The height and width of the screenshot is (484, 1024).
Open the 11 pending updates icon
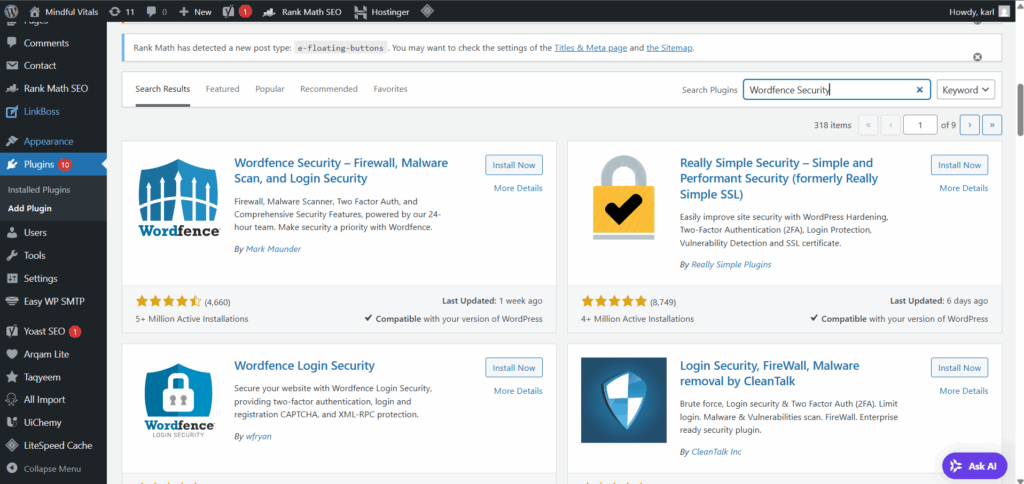[121, 11]
